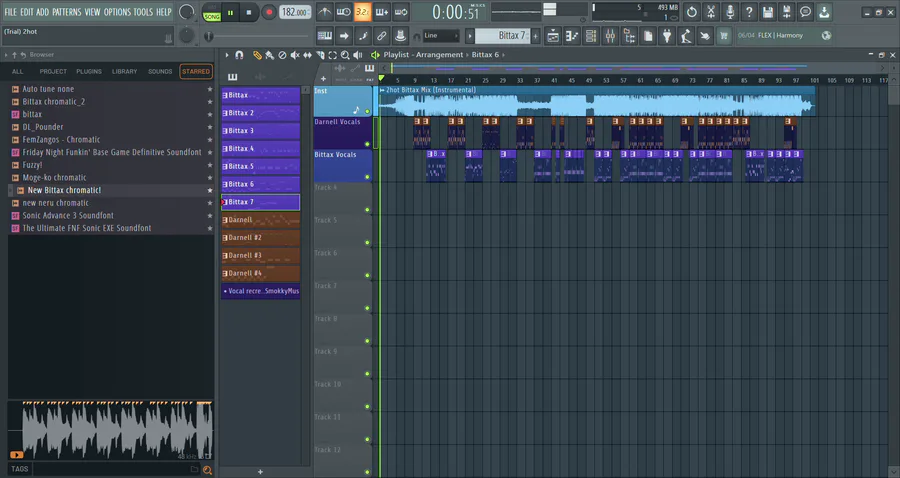Image resolution: width=900 pixels, height=478 pixels.
Task: Select the Paint brush tool in Playlist
Action: [x=269, y=55]
